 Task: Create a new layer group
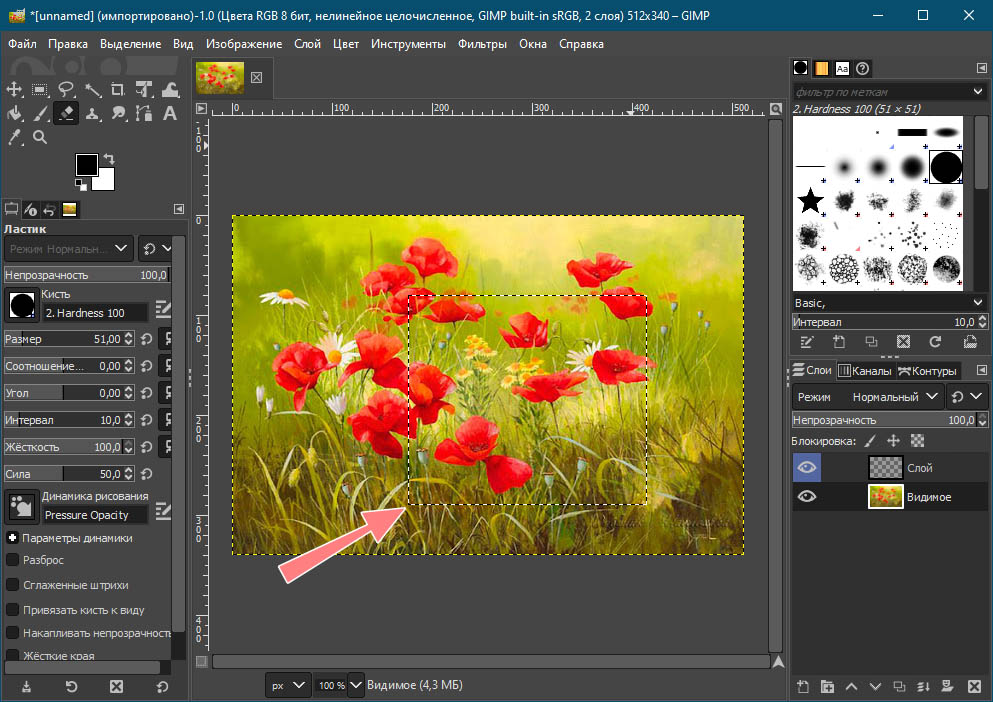[x=827, y=686]
